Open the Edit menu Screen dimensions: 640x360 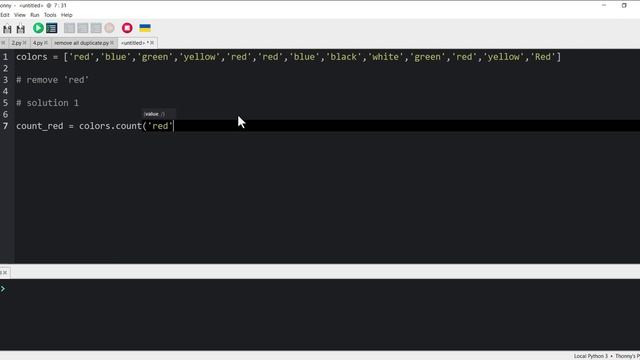coord(4,15)
